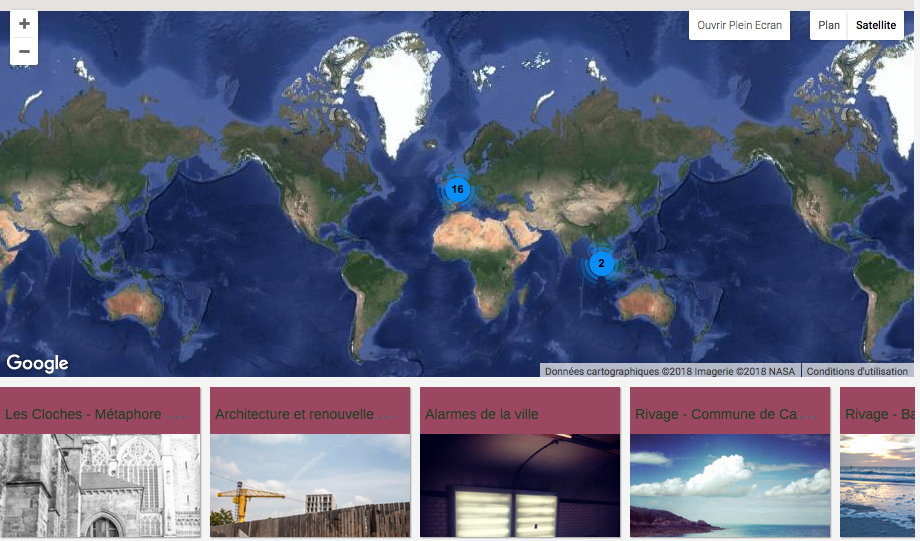Zoom in with the plus button
Viewport: 920px width, 541px height.
[x=24, y=24]
